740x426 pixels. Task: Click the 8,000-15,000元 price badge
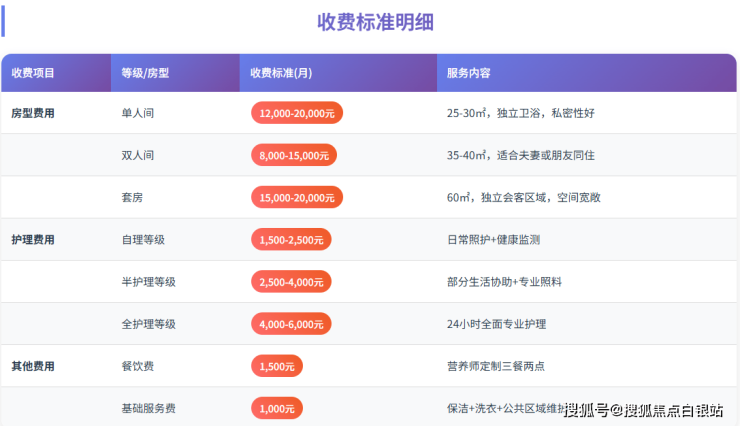point(294,156)
